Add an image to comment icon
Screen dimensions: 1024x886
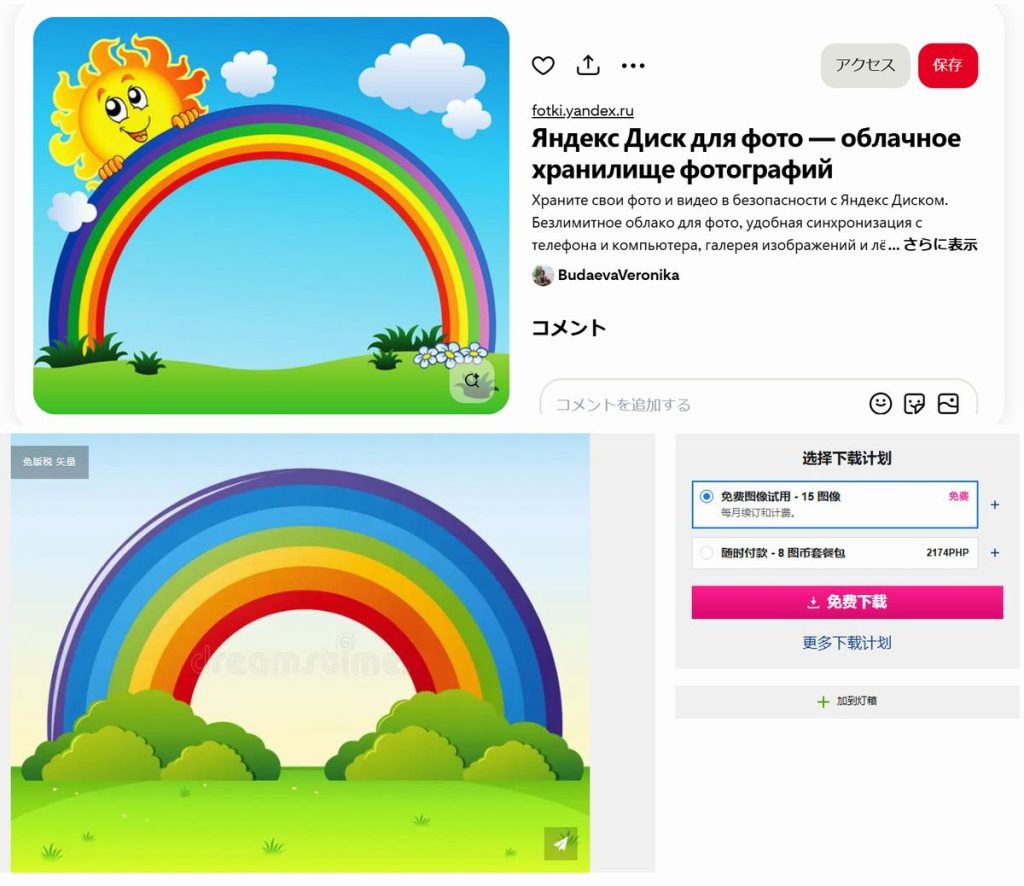click(948, 403)
